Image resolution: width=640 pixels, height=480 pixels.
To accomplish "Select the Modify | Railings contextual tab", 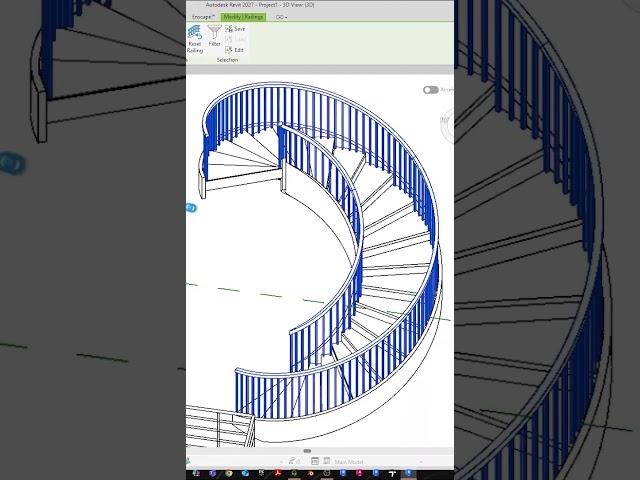I will [x=243, y=17].
